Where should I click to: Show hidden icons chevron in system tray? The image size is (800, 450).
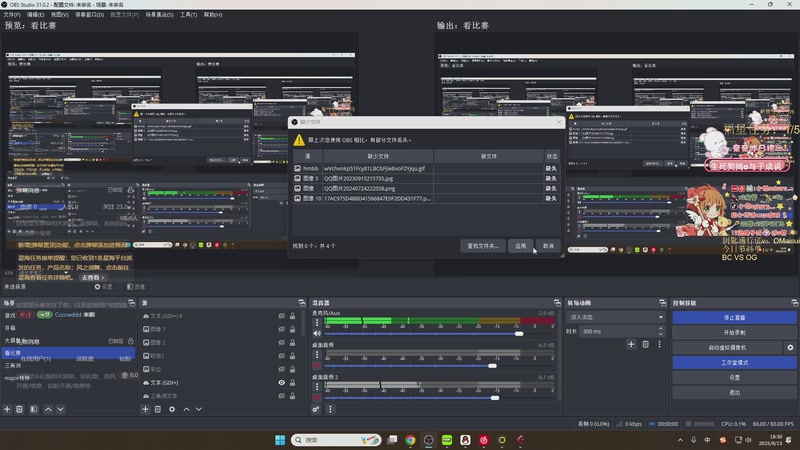coord(680,440)
